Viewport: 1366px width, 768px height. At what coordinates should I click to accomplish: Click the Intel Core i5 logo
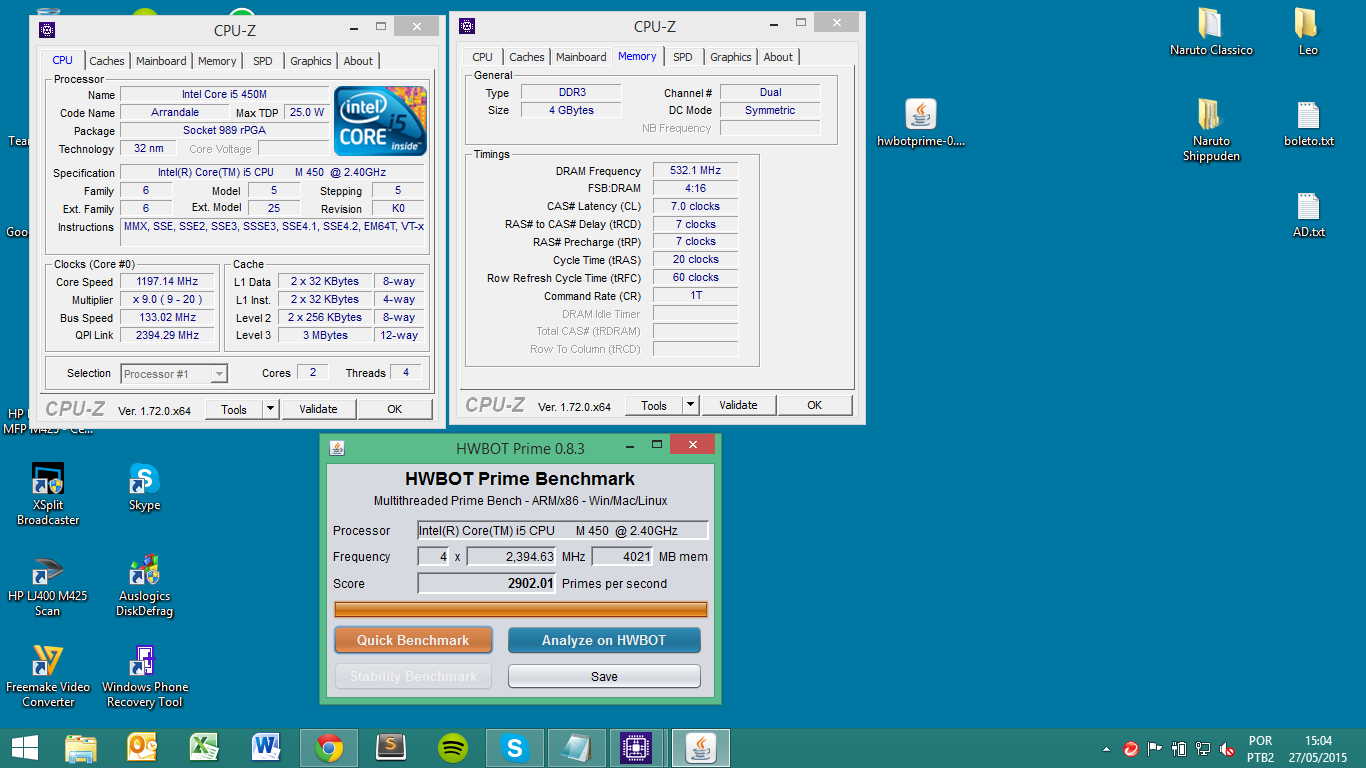(380, 121)
